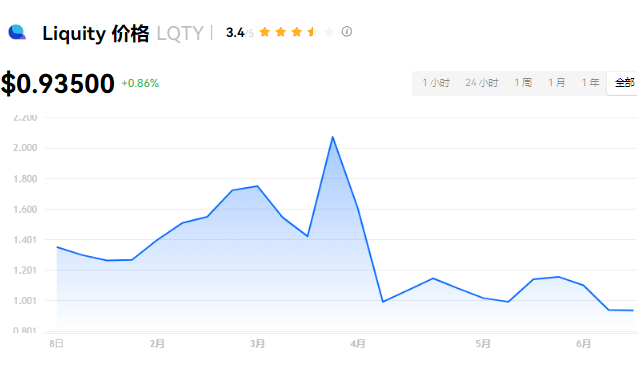
Task: Click the Liquity logo icon
Action: [17, 32]
